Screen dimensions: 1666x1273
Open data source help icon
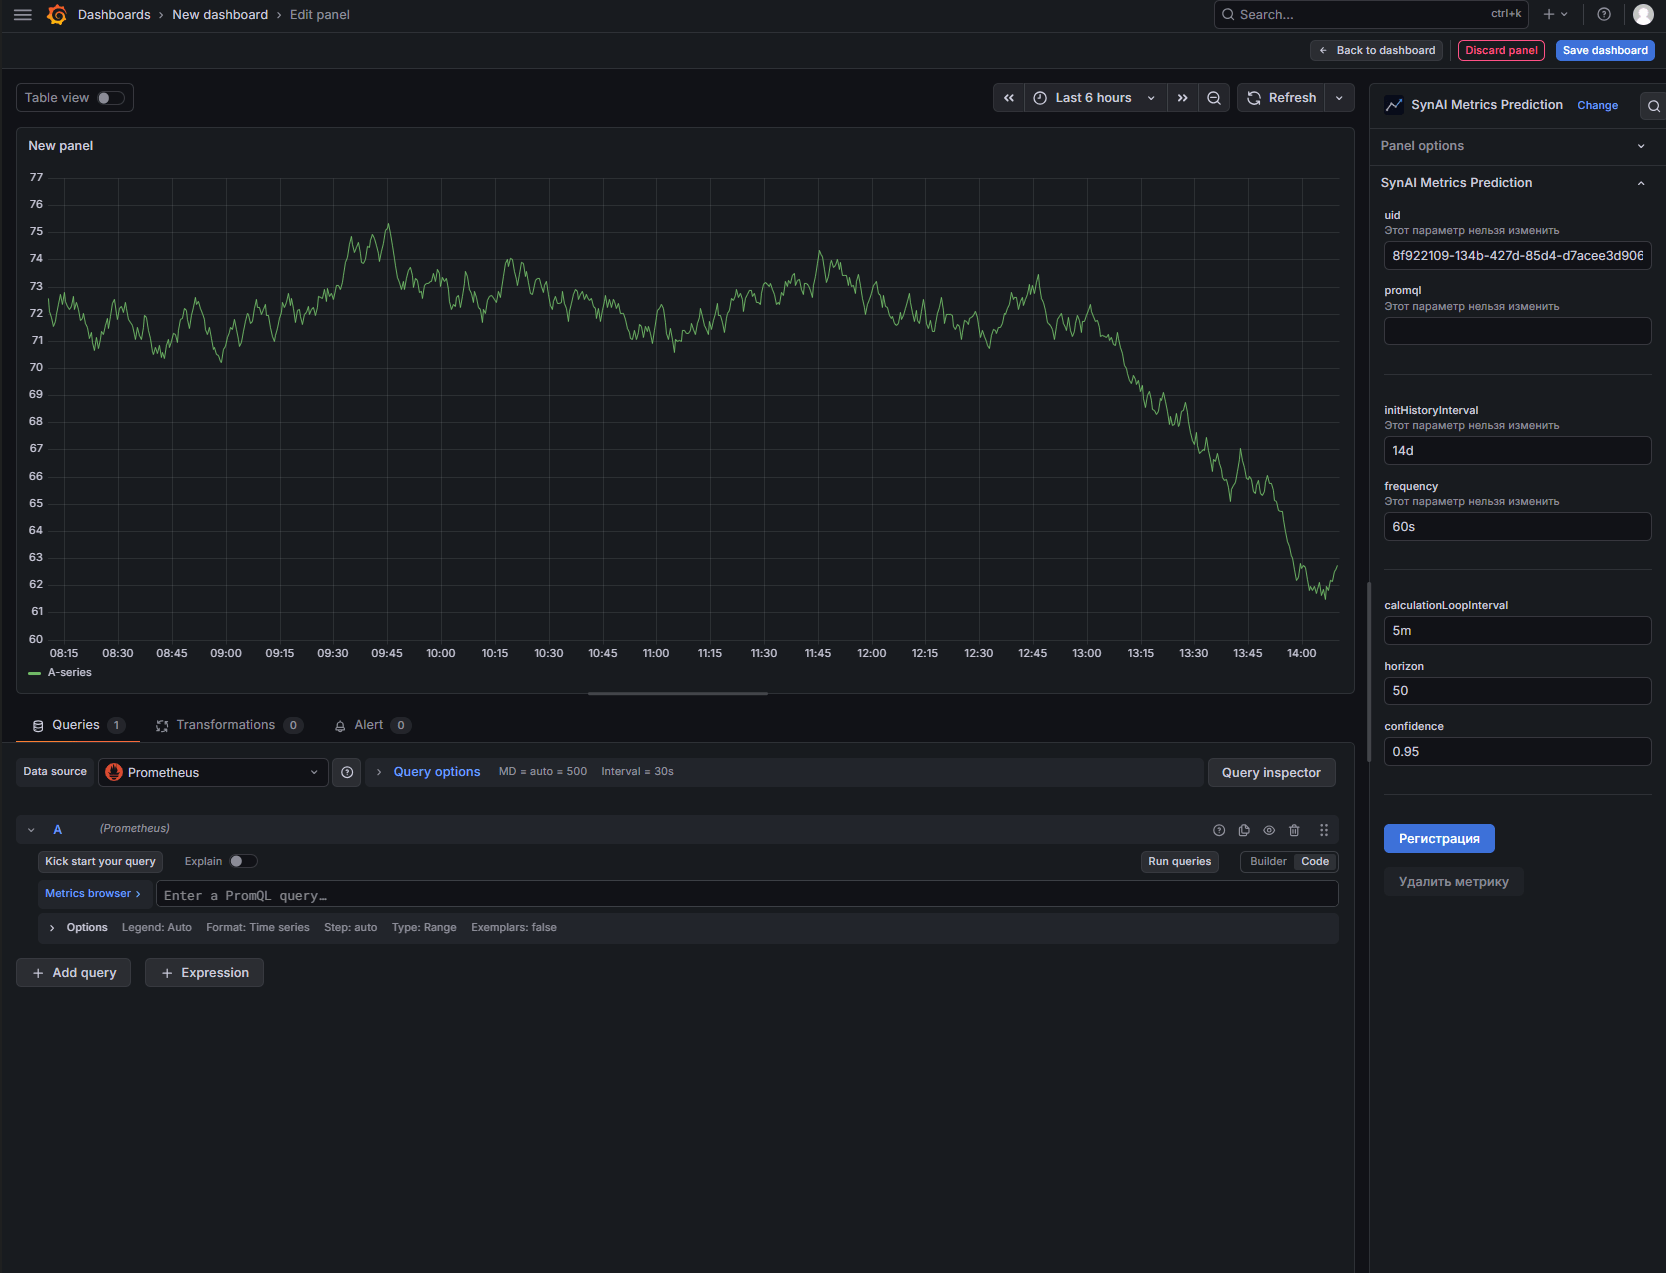coord(347,773)
